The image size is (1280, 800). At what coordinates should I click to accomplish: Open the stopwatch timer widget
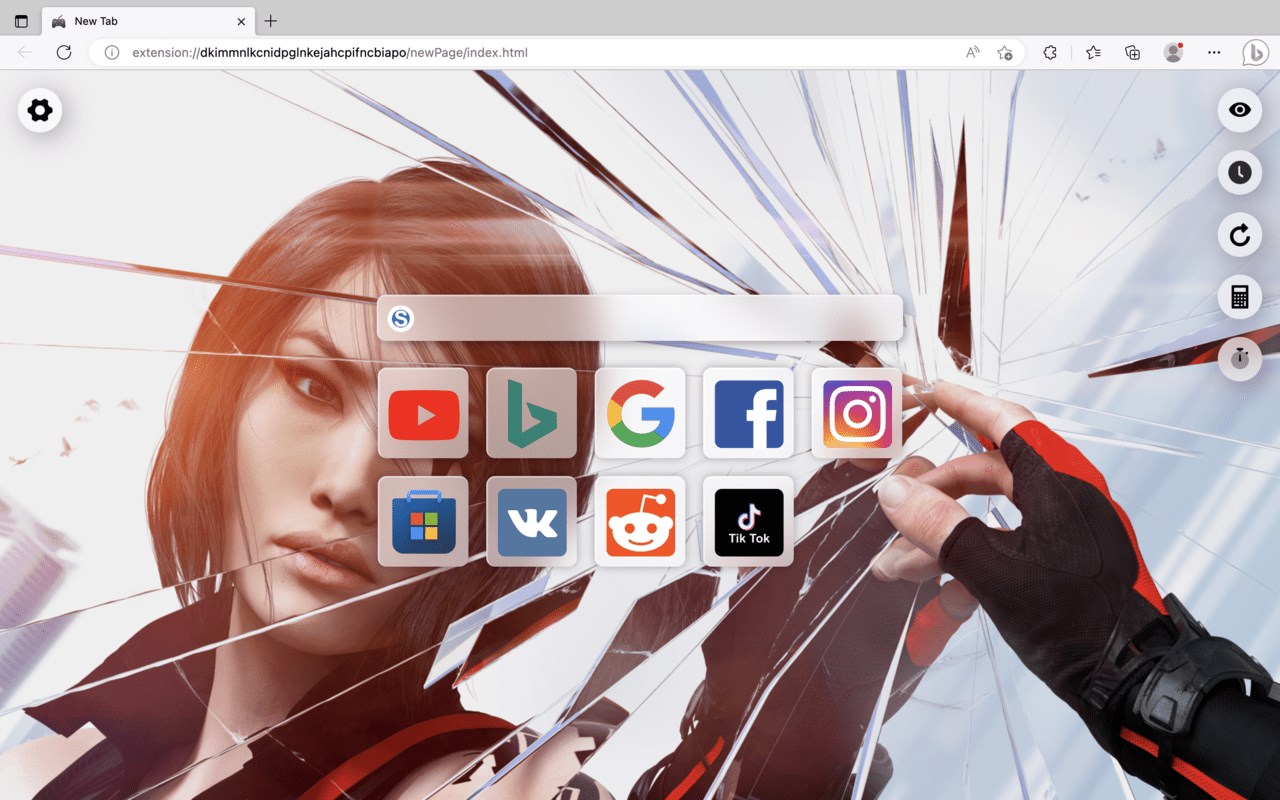coord(1240,359)
